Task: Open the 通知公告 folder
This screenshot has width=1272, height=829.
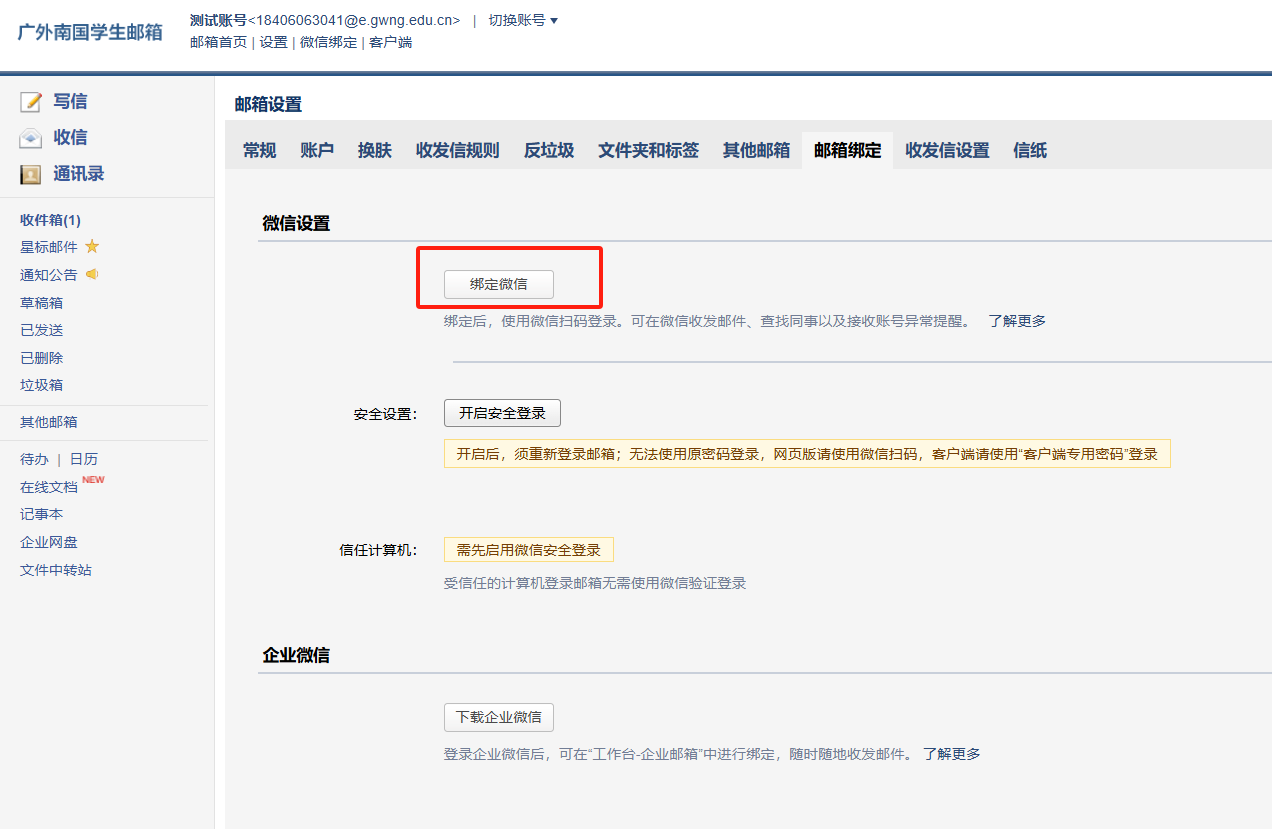Action: tap(49, 275)
